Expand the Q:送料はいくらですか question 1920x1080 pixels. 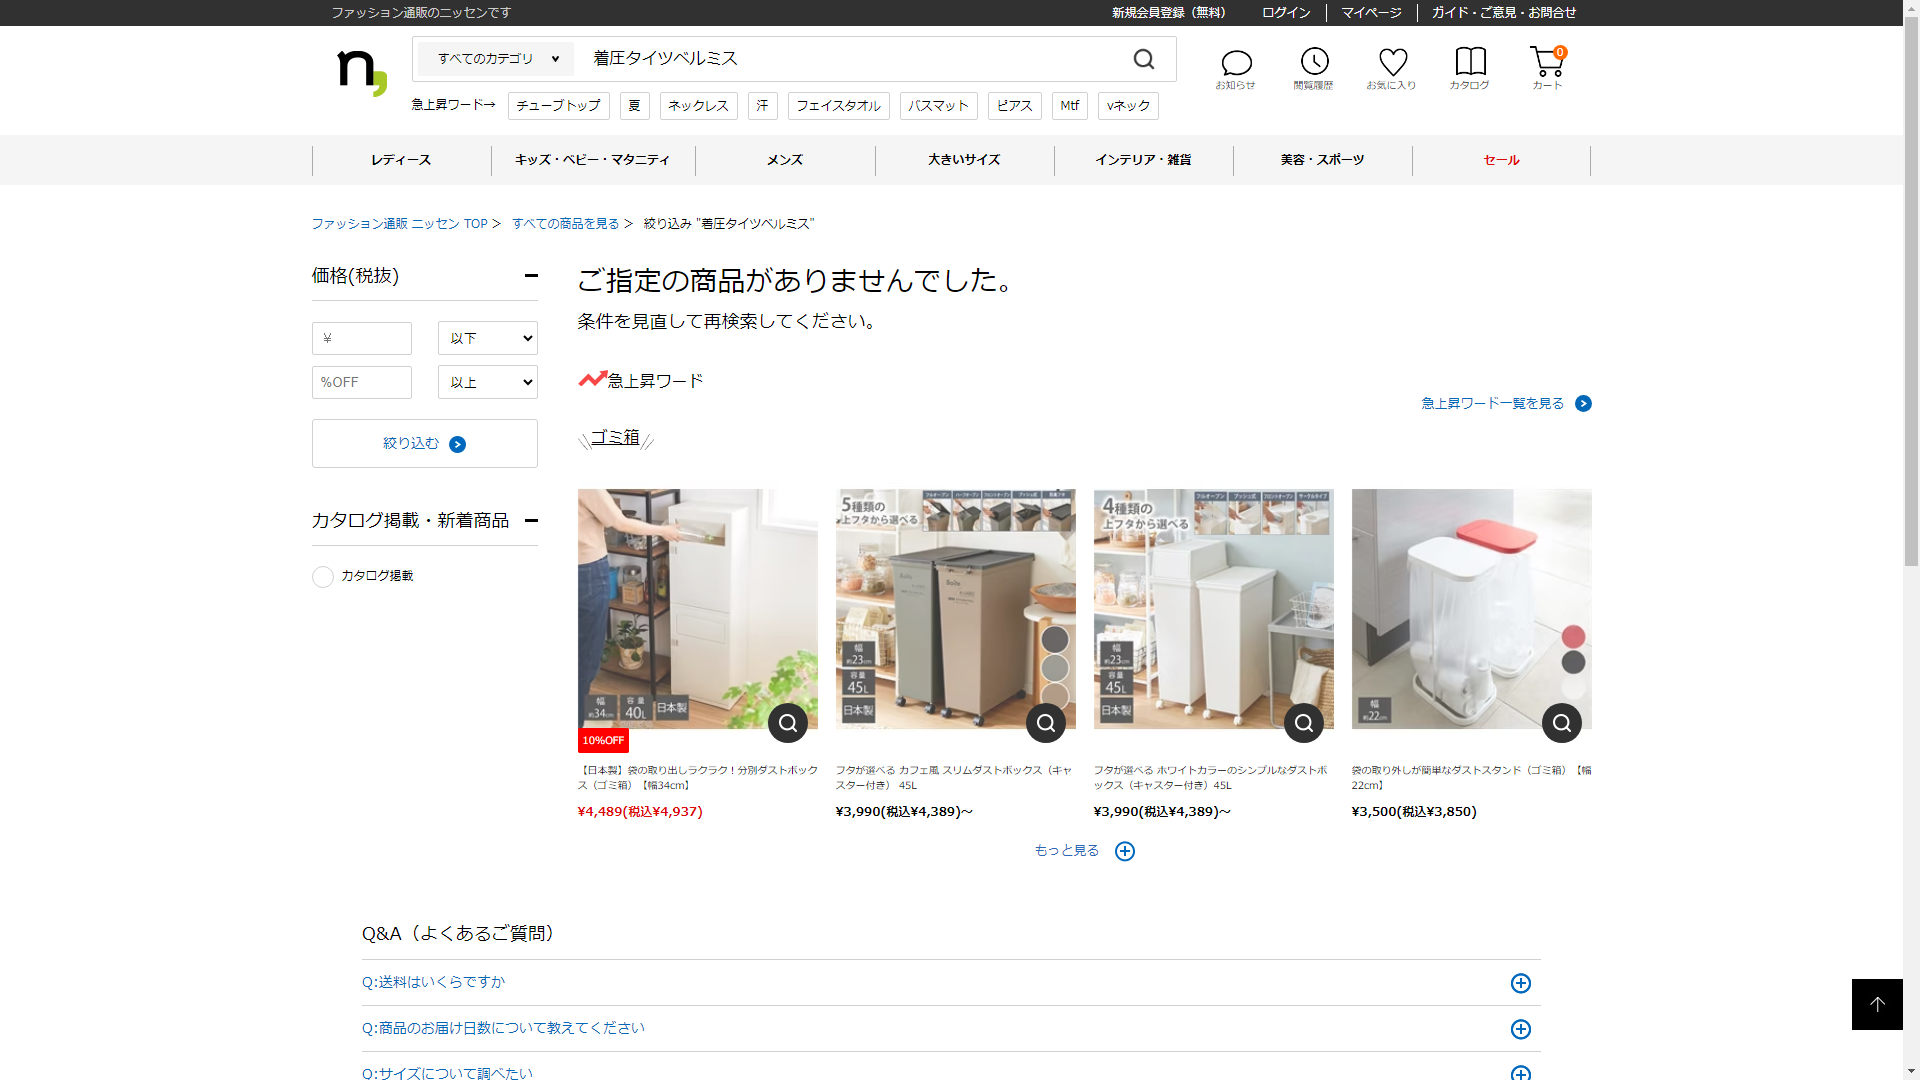pyautogui.click(x=1520, y=983)
